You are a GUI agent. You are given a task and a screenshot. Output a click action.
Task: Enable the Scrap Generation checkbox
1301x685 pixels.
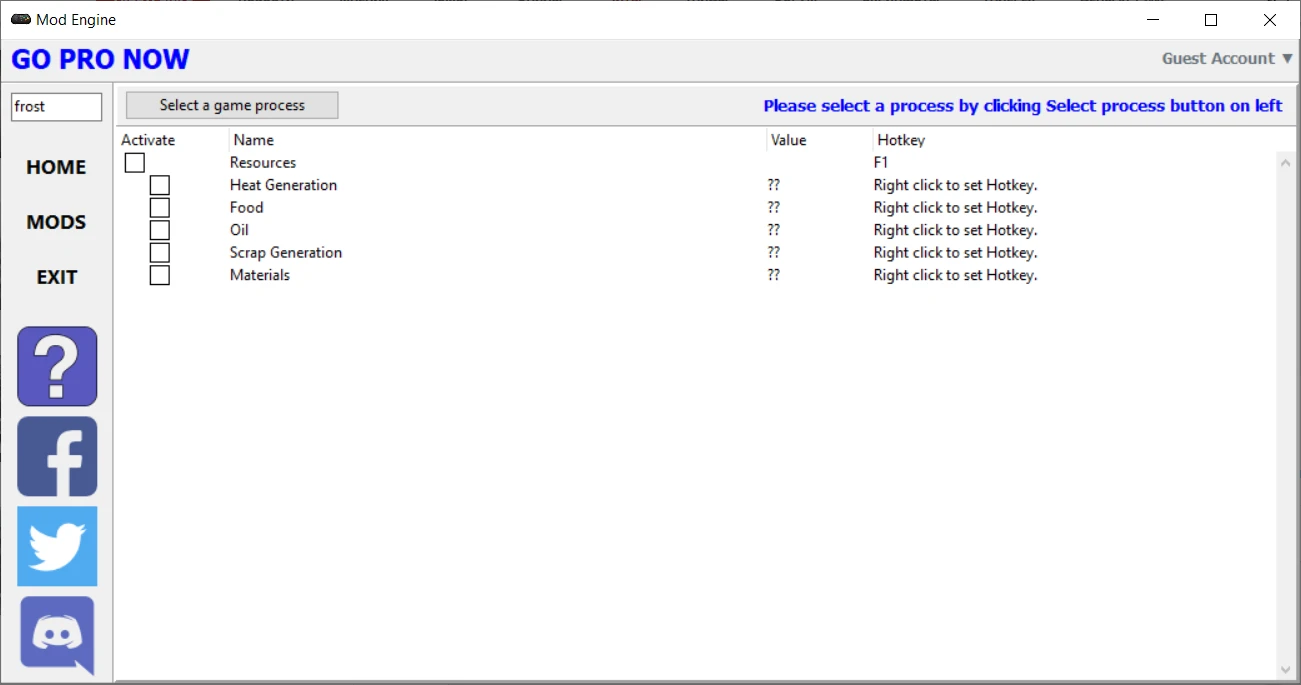pos(160,253)
